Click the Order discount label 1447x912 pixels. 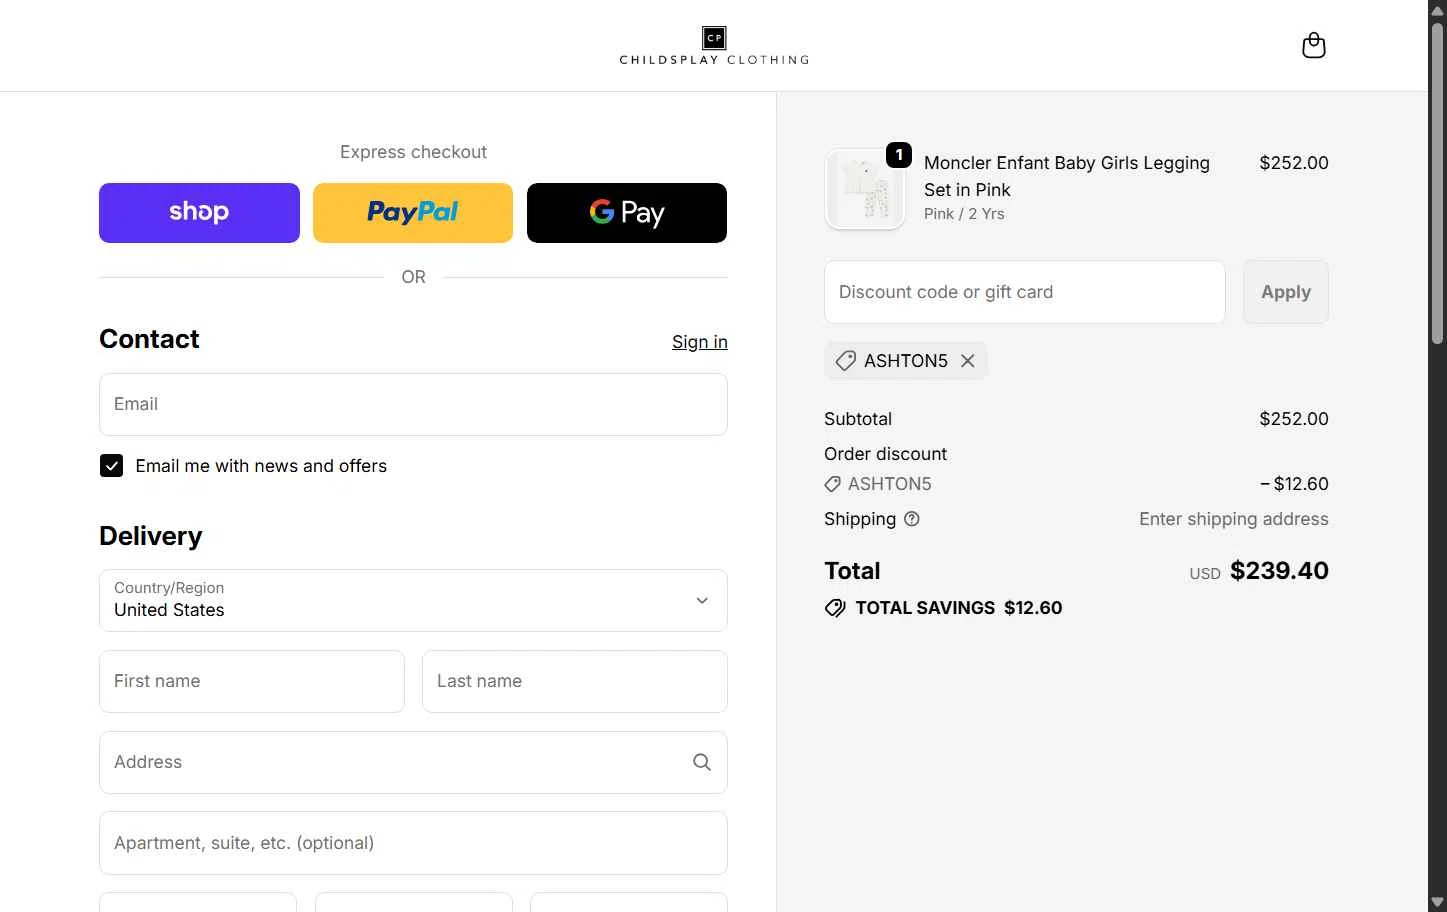click(885, 454)
